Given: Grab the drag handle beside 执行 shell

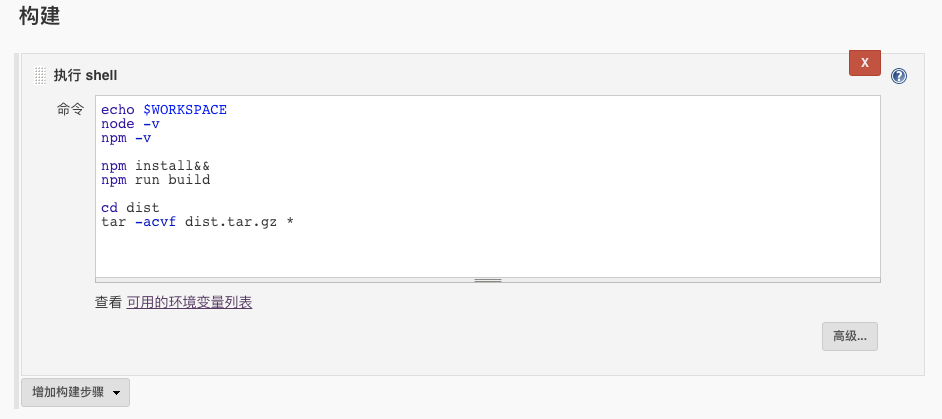Looking at the screenshot, I should tap(40, 76).
